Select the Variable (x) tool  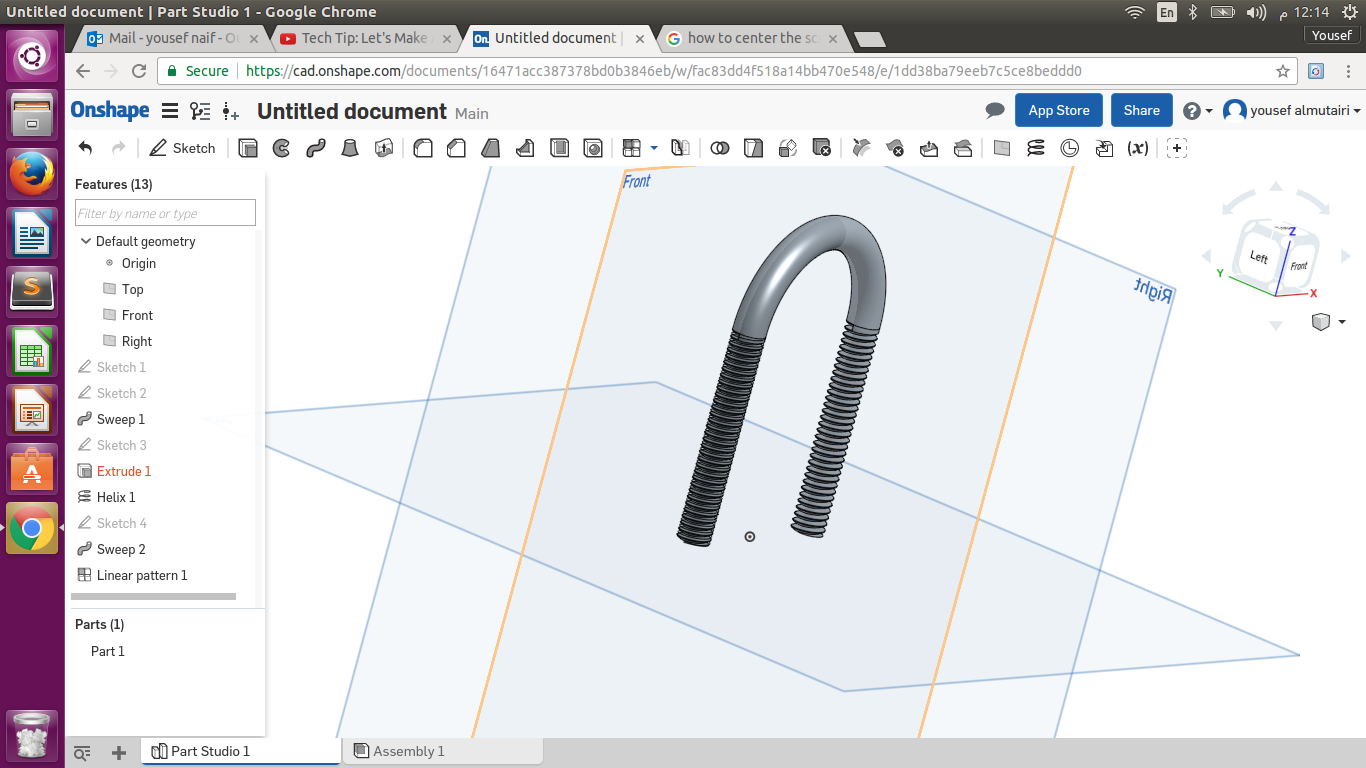(x=1138, y=148)
